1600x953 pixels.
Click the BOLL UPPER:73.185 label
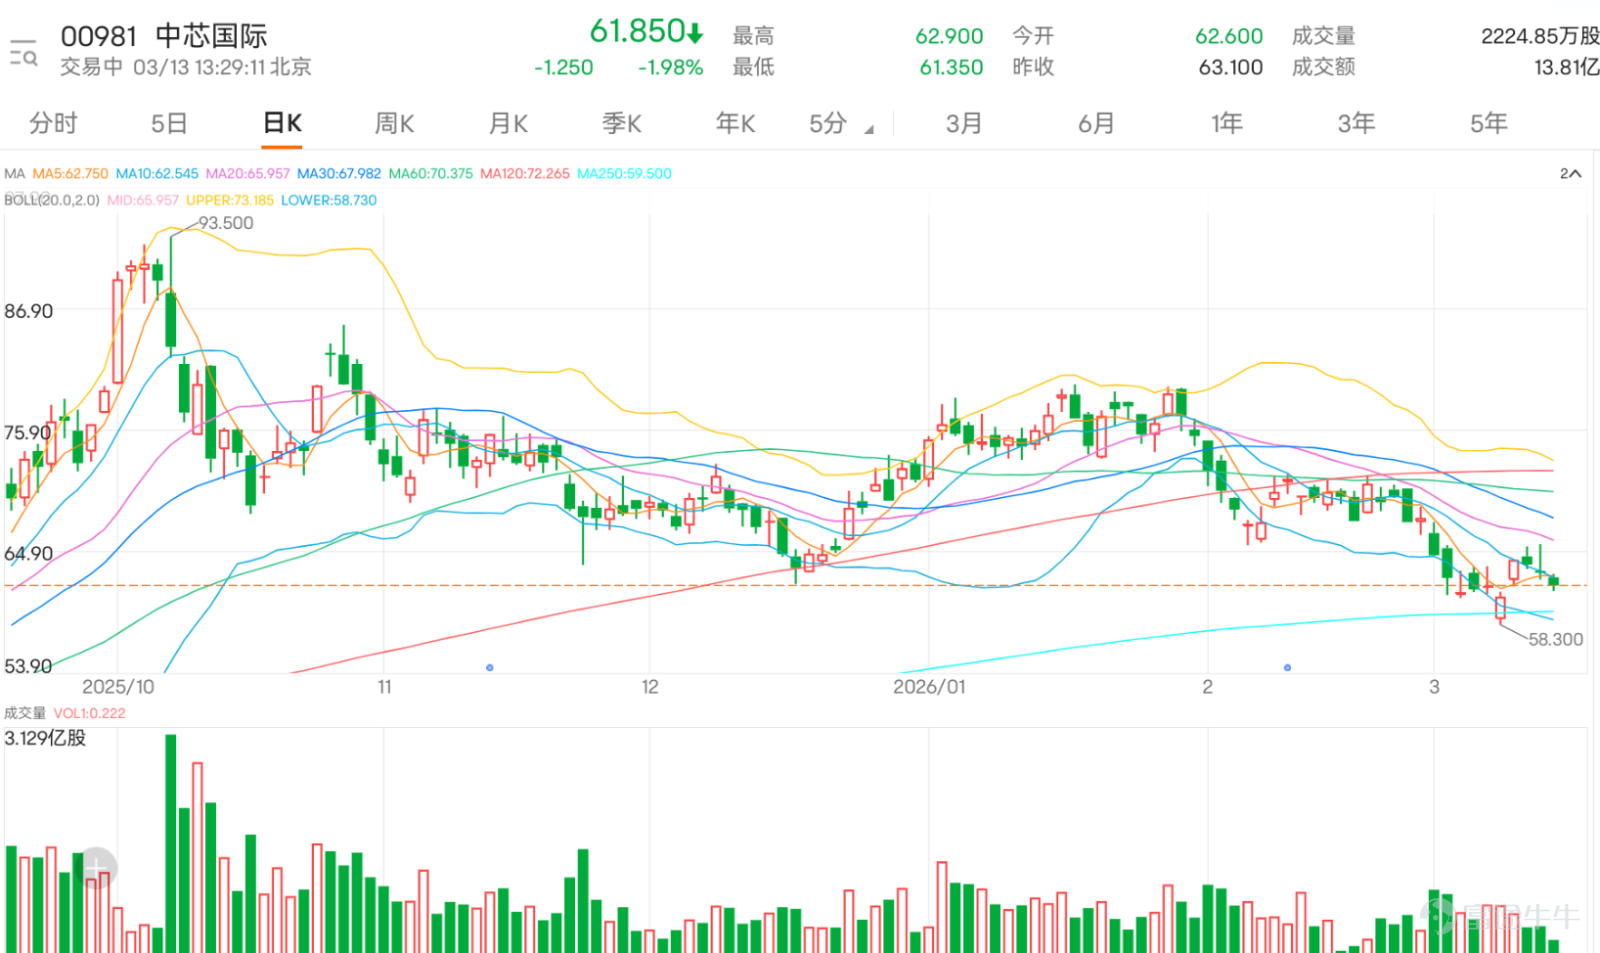pos(230,200)
